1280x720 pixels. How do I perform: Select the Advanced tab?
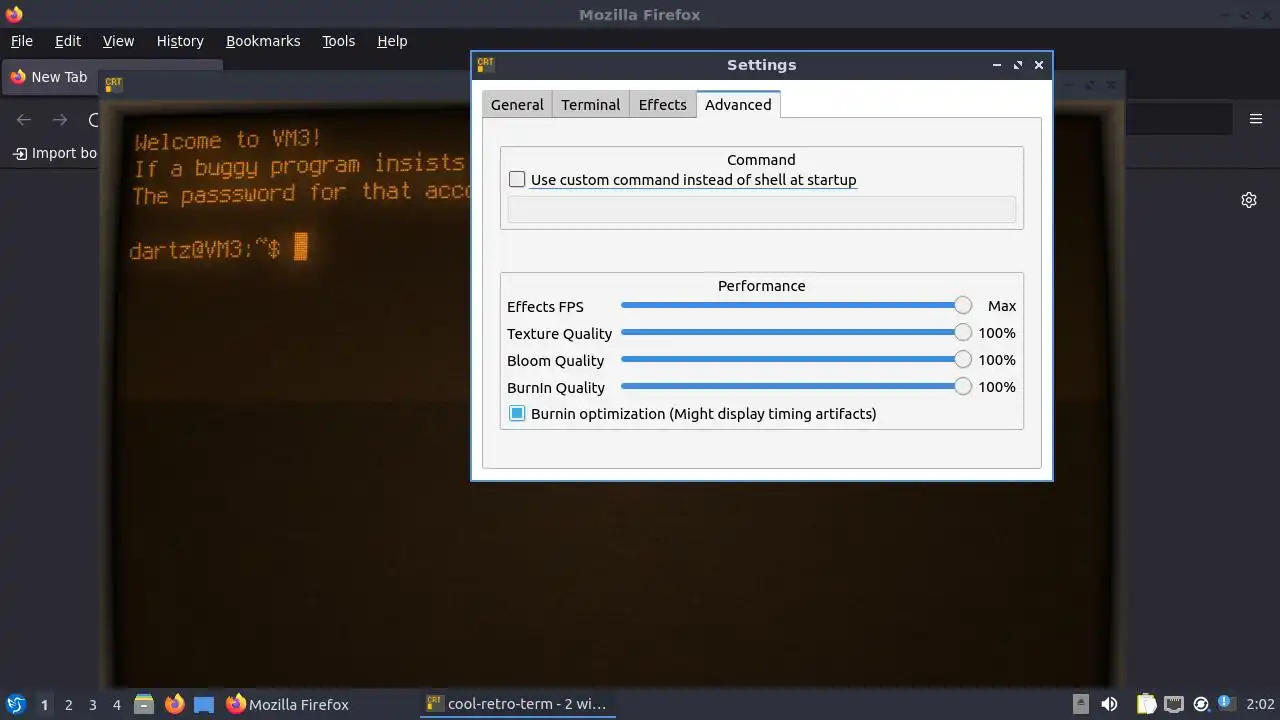(x=738, y=104)
